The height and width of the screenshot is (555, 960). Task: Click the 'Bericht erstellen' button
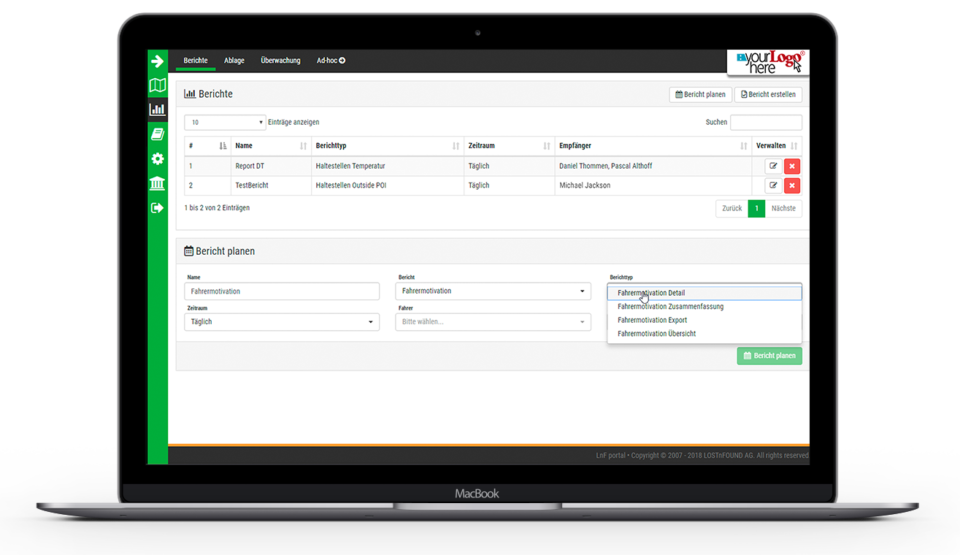[768, 94]
